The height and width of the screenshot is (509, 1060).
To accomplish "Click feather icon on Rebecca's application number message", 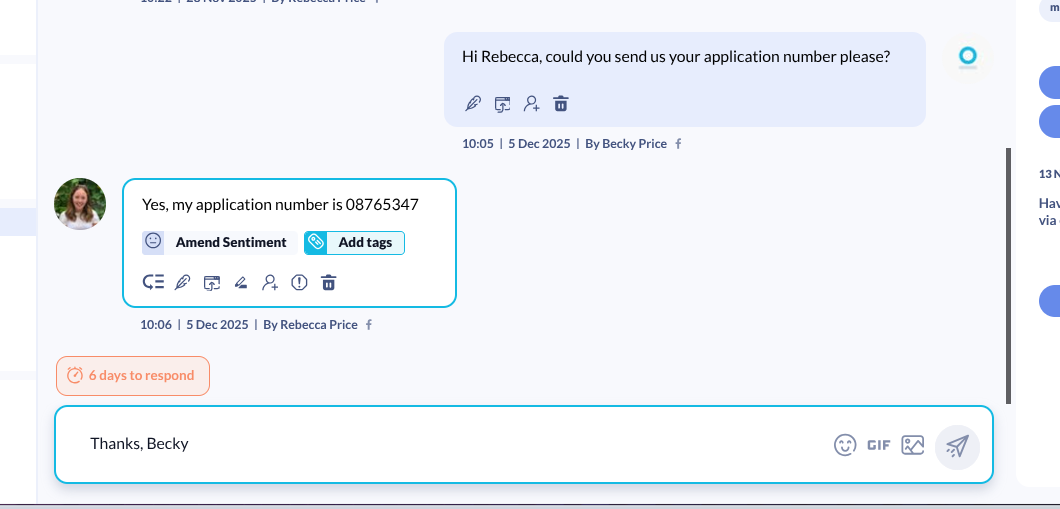I will (x=183, y=283).
